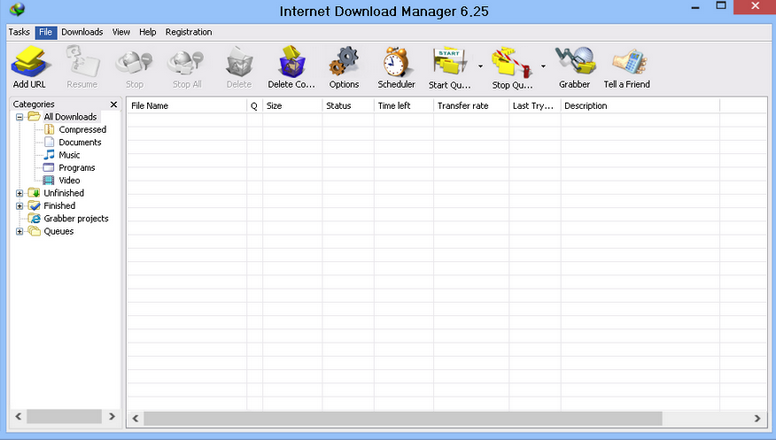The height and width of the screenshot is (440, 776).
Task: Click the Stop toolbar icon
Action: (134, 62)
